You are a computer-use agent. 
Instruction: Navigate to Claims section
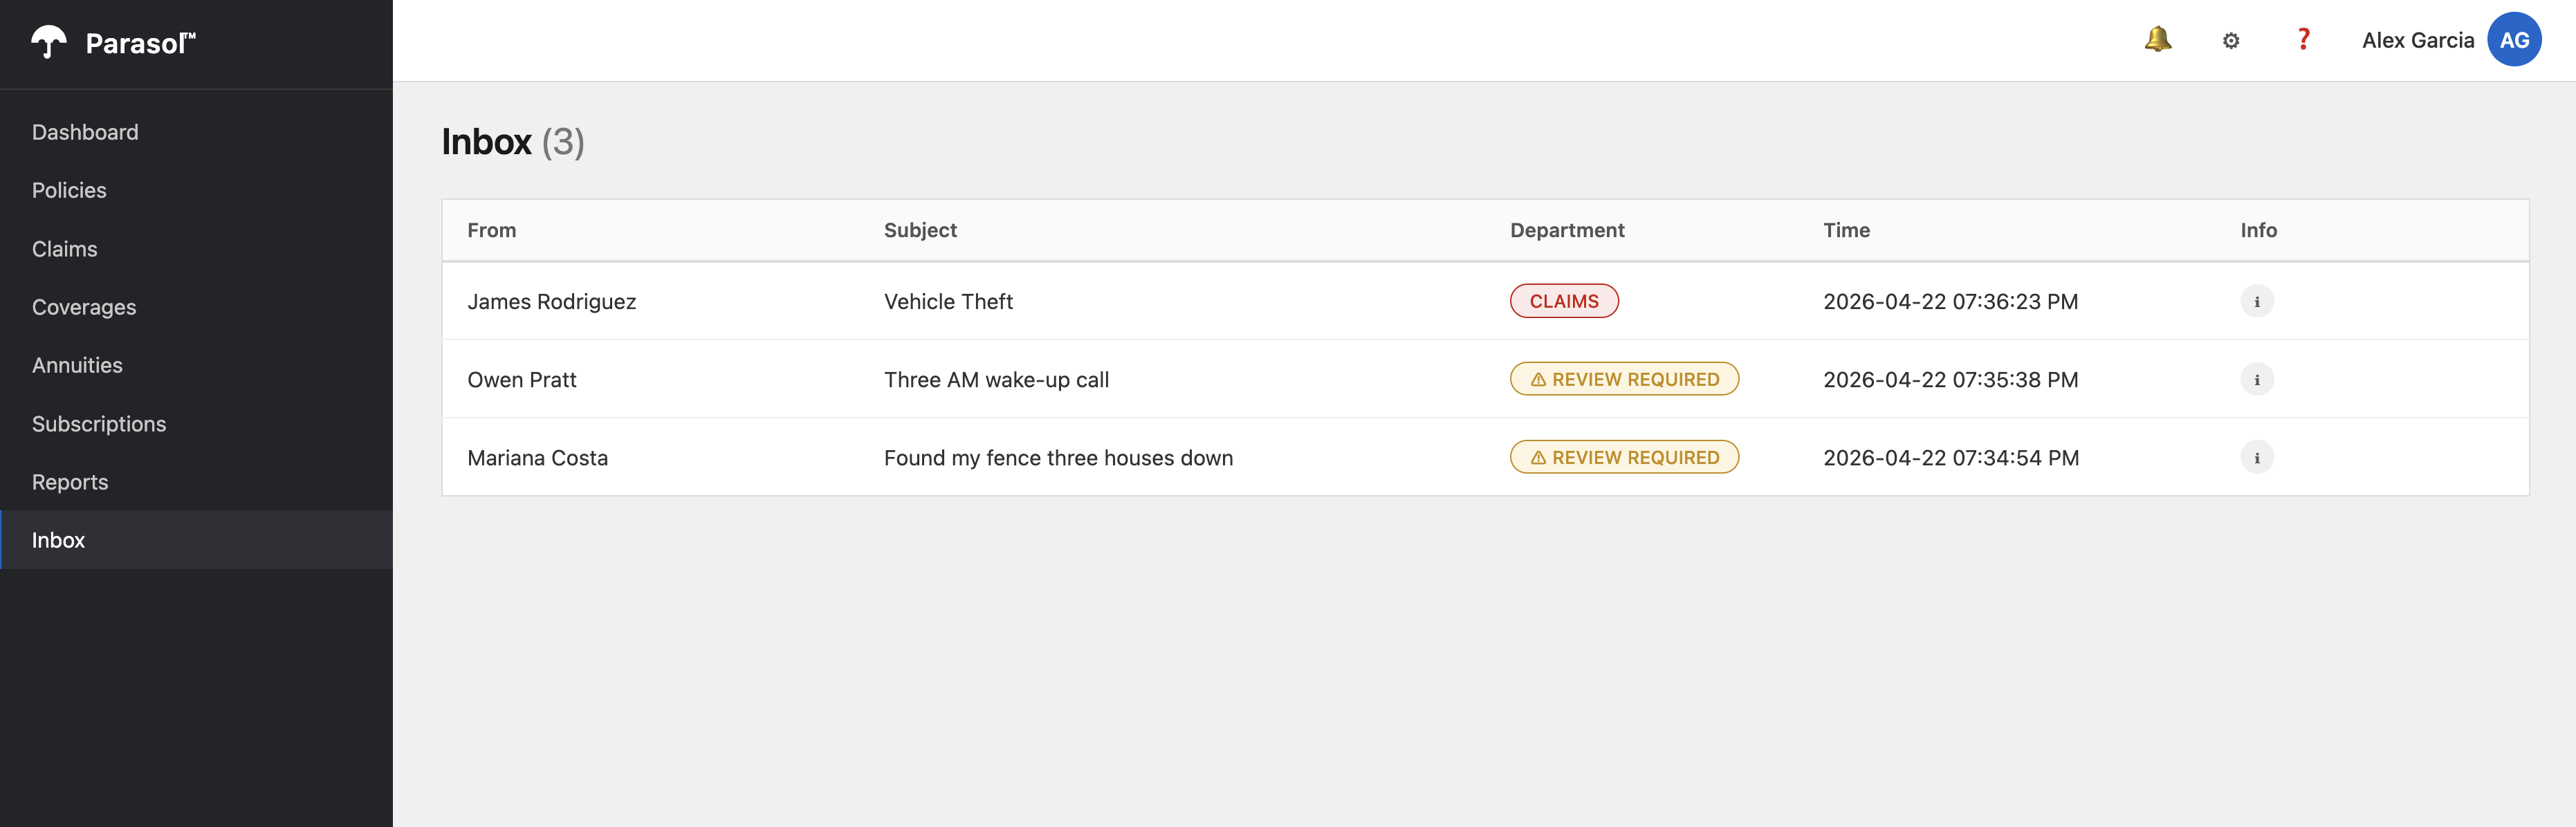pyautogui.click(x=65, y=249)
